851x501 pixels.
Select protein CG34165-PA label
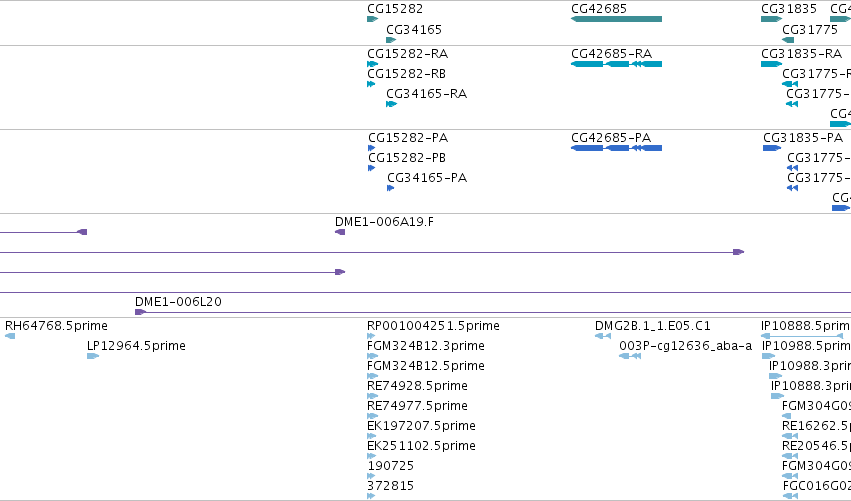point(427,178)
